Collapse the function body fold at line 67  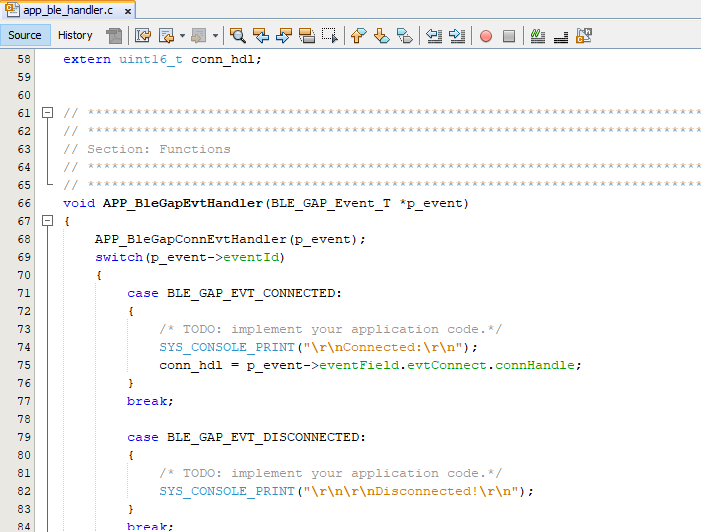(47, 221)
